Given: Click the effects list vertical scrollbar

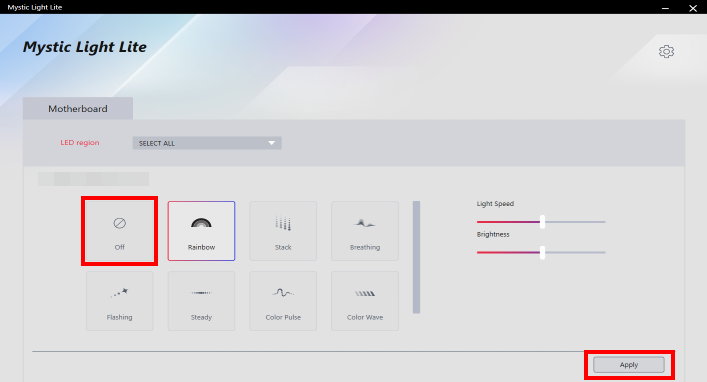Looking at the screenshot, I should 416,257.
